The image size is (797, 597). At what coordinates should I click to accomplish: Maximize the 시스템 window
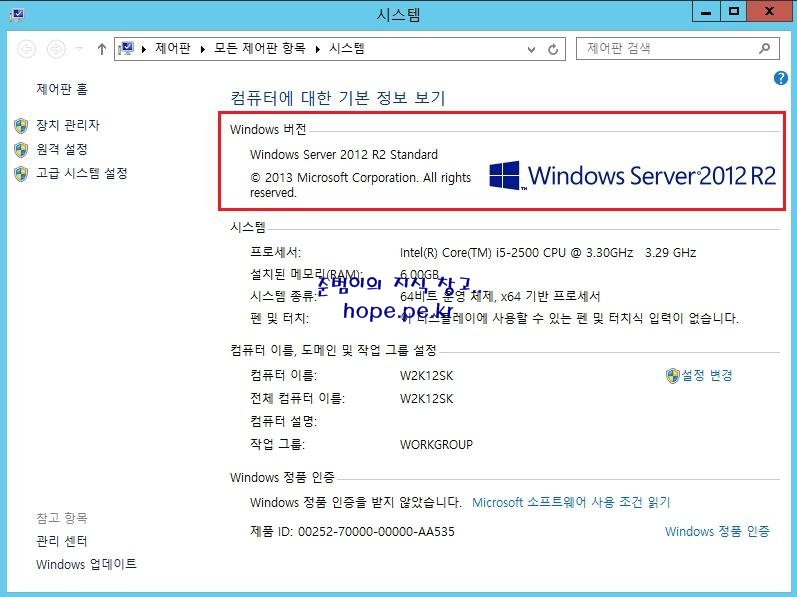pyautogui.click(x=733, y=12)
